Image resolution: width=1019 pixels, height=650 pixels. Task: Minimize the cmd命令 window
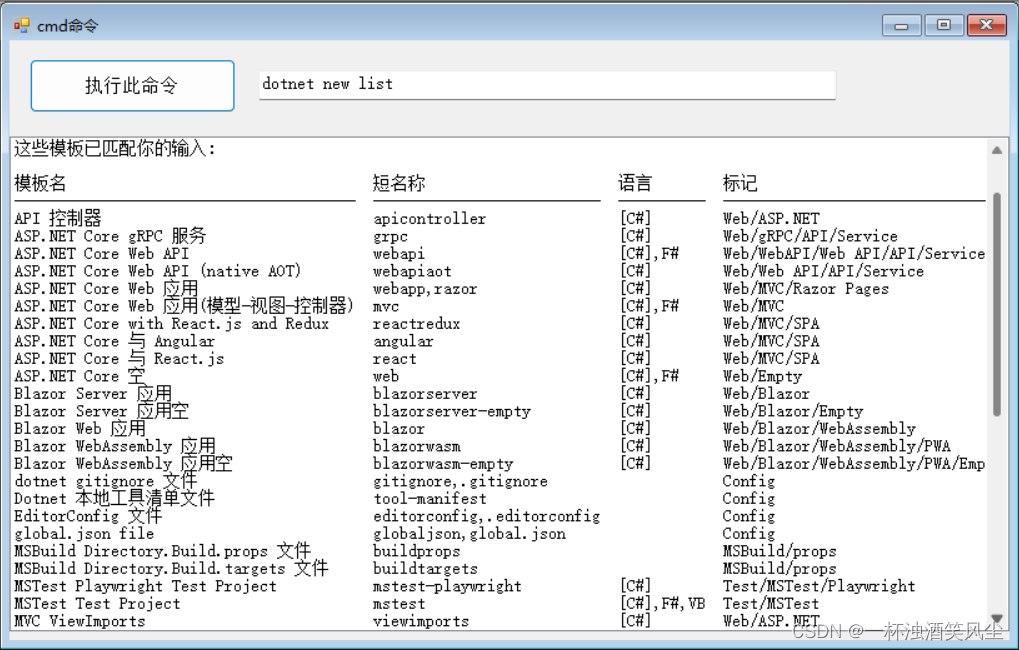[x=901, y=25]
